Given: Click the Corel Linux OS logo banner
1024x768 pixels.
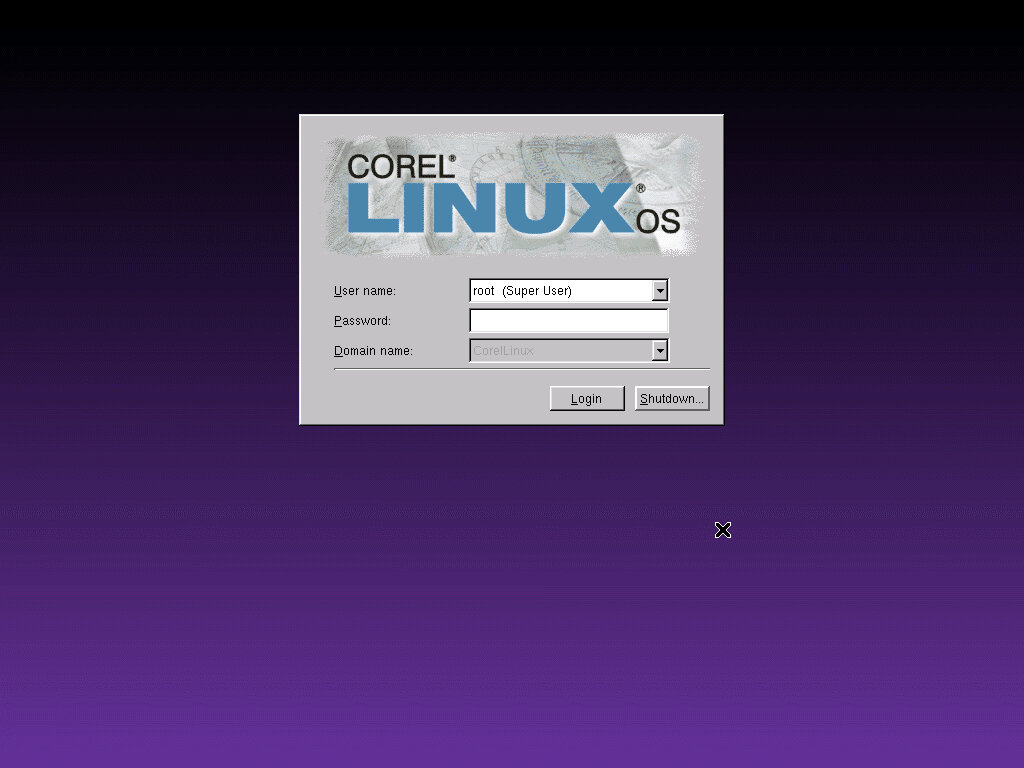Looking at the screenshot, I should point(511,195).
